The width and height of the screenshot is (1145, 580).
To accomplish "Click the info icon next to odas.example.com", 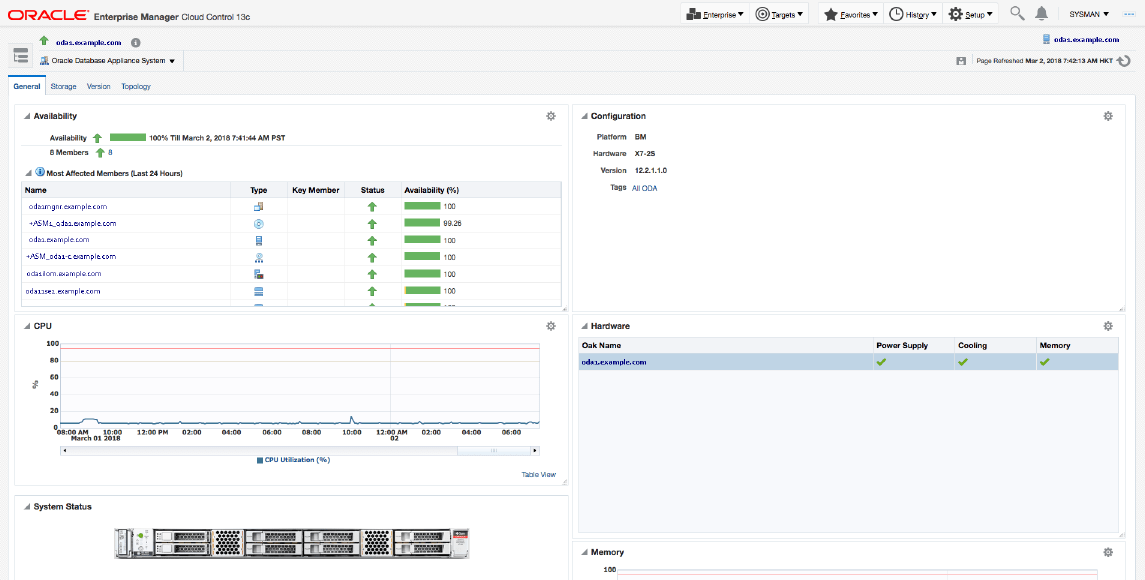I will 136,43.
